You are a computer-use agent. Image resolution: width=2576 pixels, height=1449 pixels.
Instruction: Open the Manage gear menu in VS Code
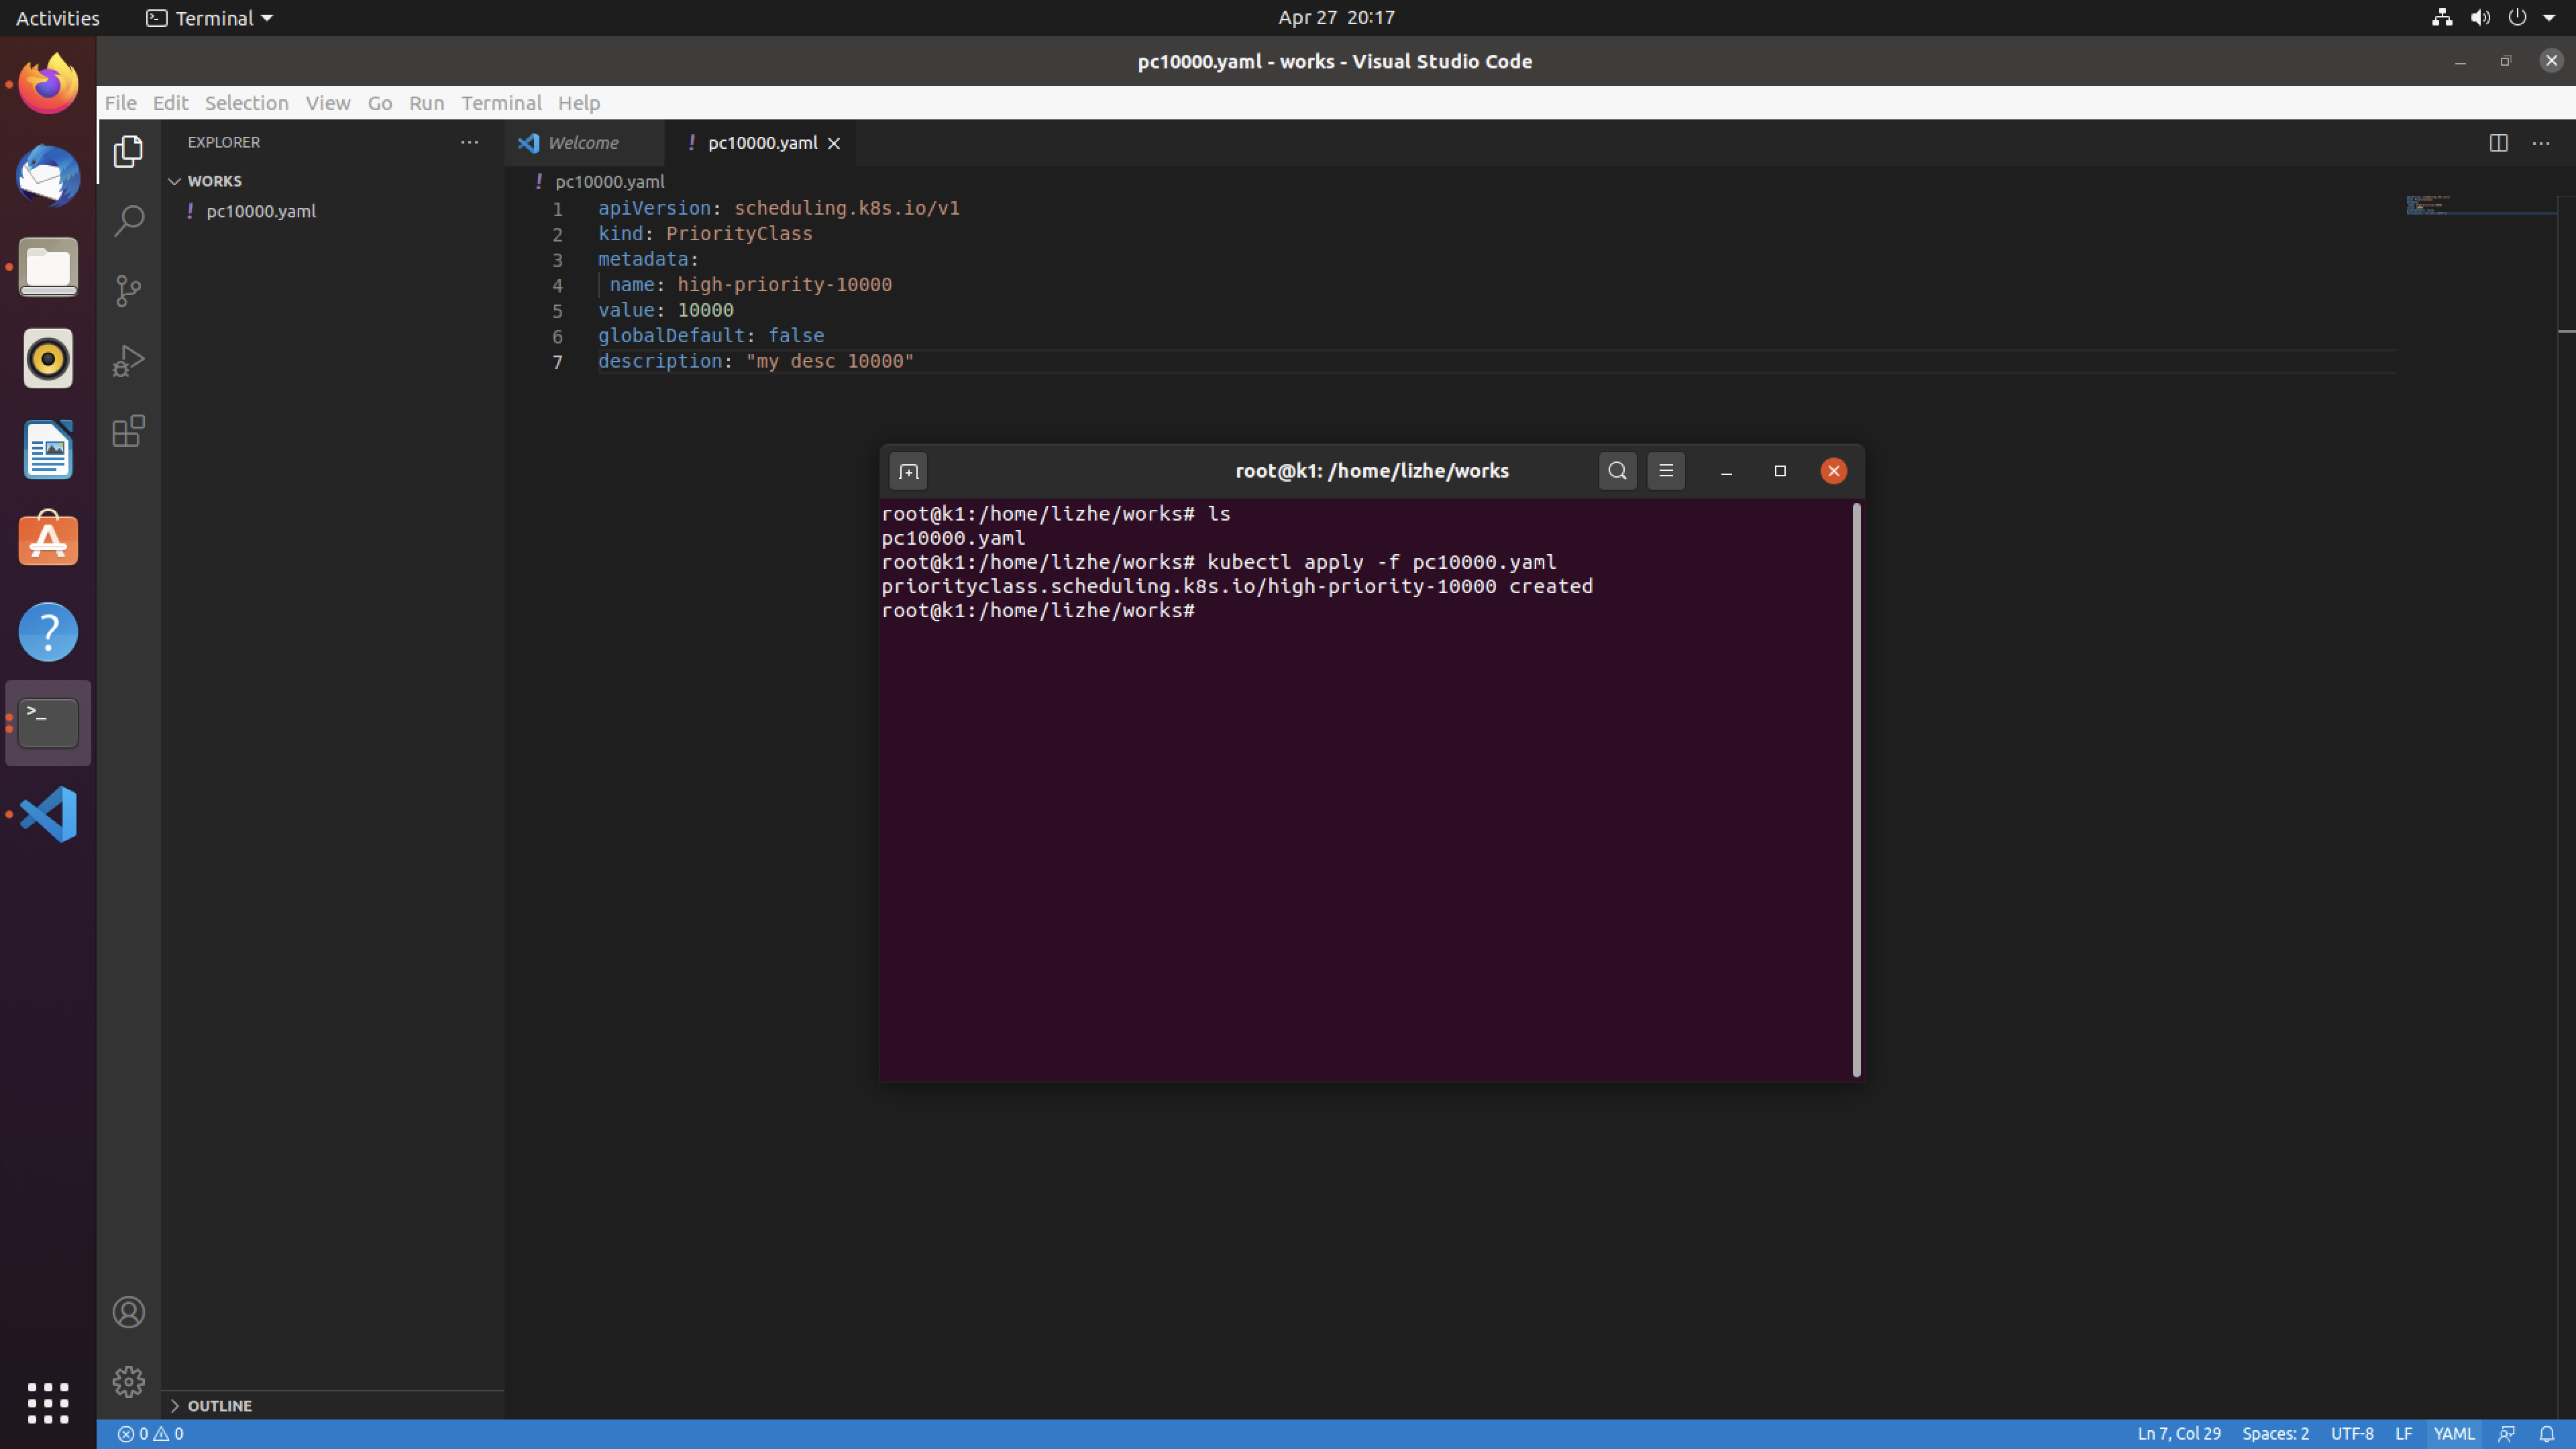tap(128, 1382)
